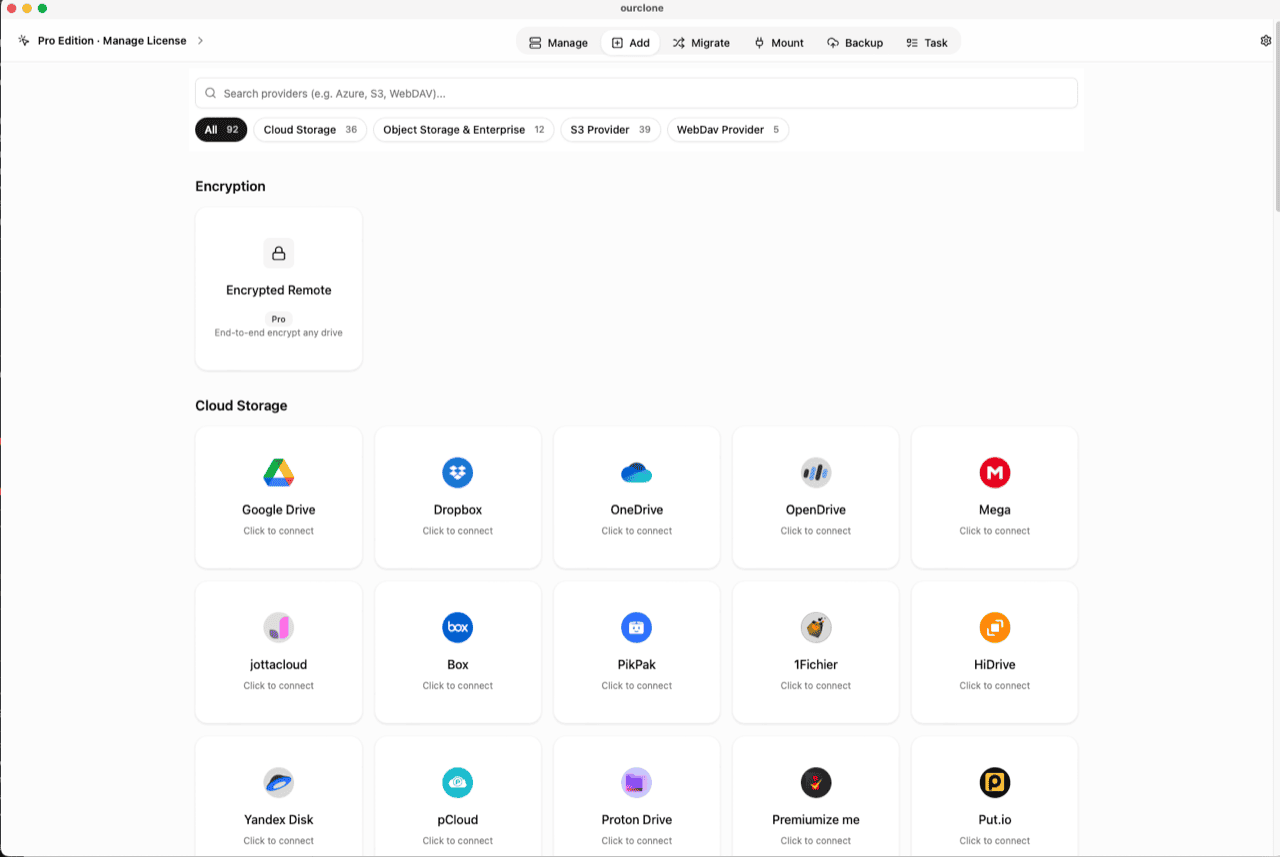Click the 'Proton Drive' label

tap(637, 820)
